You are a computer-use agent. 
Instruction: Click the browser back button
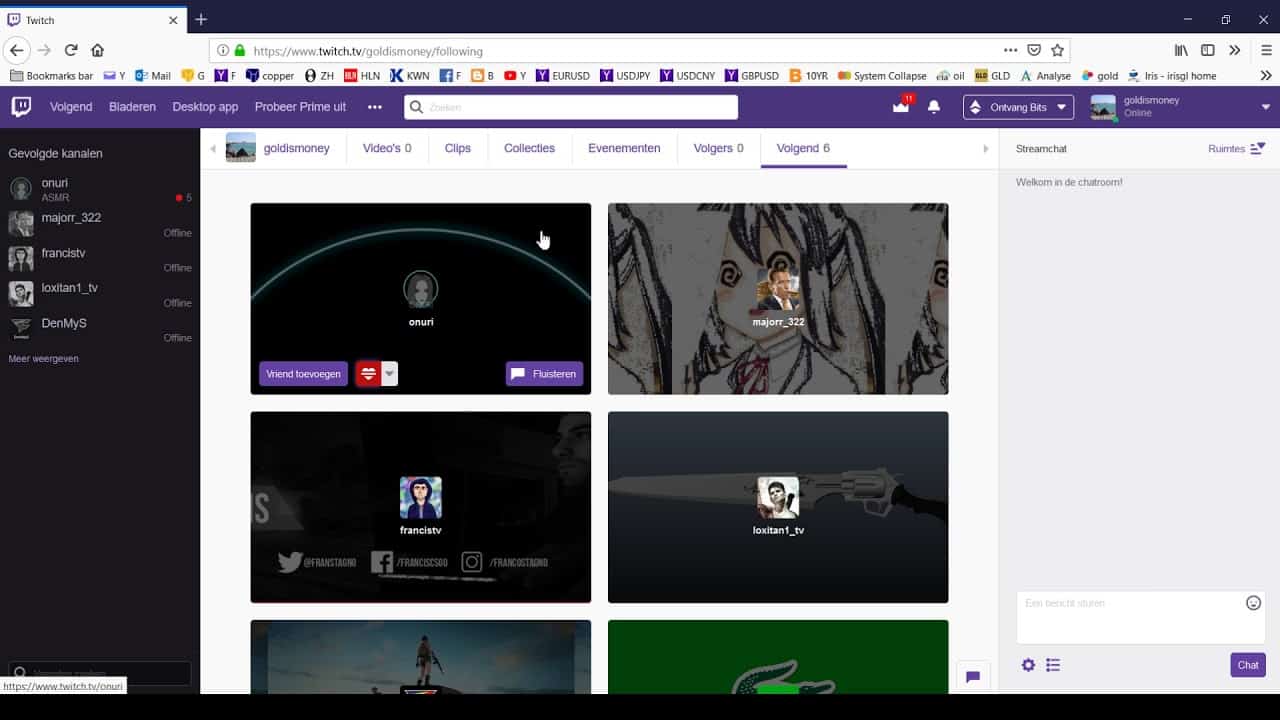[16, 50]
